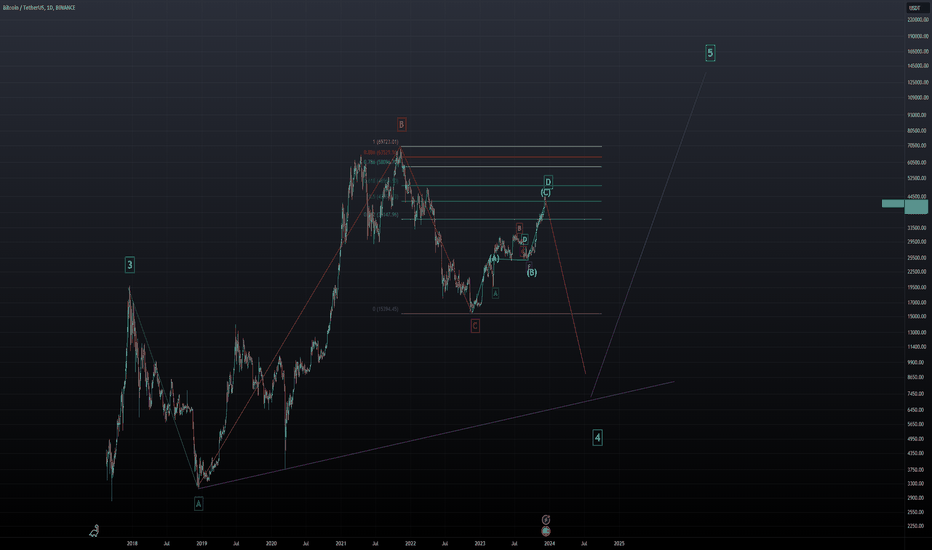Viewport: 932px width, 550px height.
Task: Click the 2021 time axis label
Action: click(341, 543)
